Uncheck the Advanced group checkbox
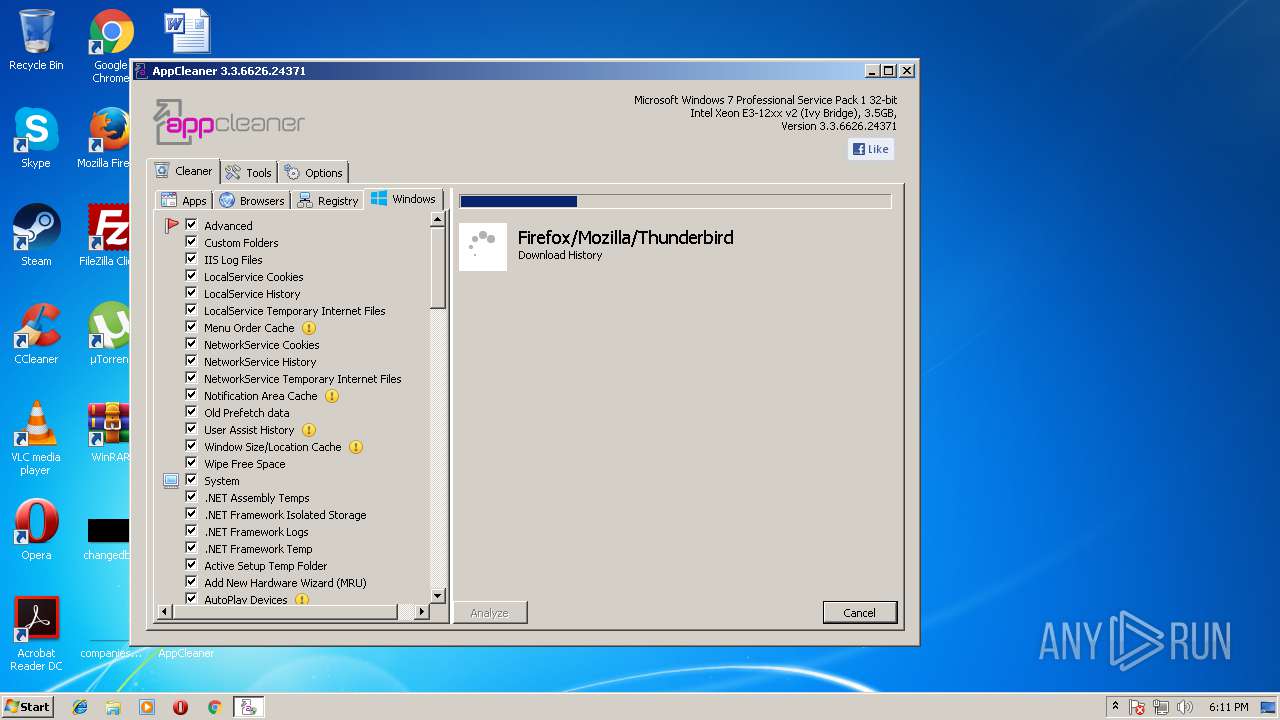This screenshot has height=720, width=1280. [191, 225]
